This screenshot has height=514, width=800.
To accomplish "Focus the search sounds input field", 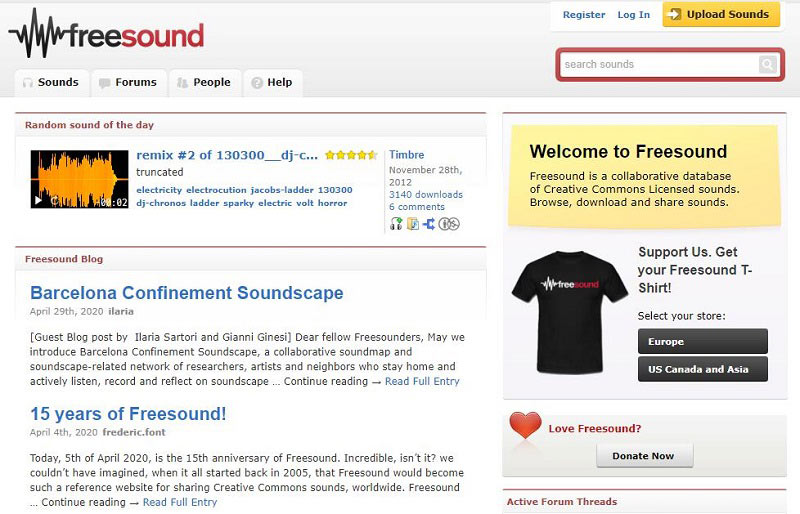I will [661, 64].
